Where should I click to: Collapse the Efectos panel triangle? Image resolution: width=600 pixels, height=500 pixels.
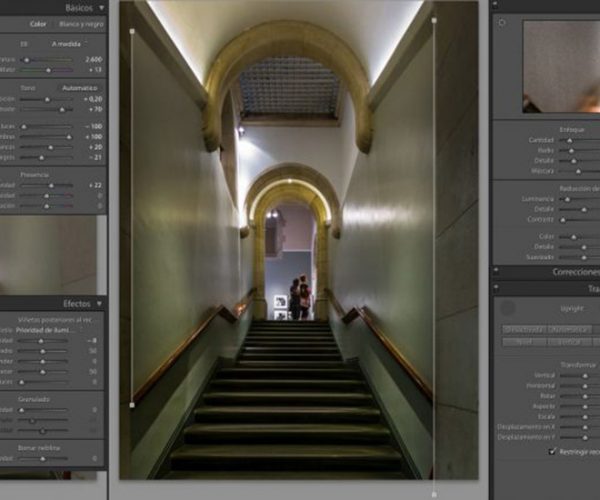click(99, 304)
